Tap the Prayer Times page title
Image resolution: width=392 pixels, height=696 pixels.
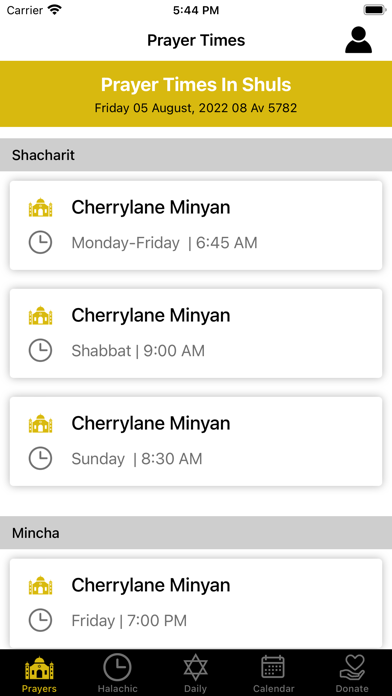click(196, 40)
